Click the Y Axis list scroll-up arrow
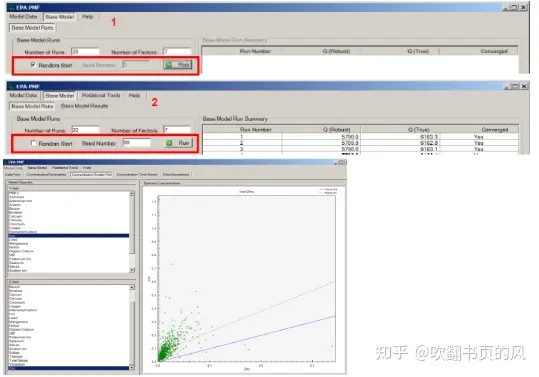Screen dimensions: 539x377 132,194
